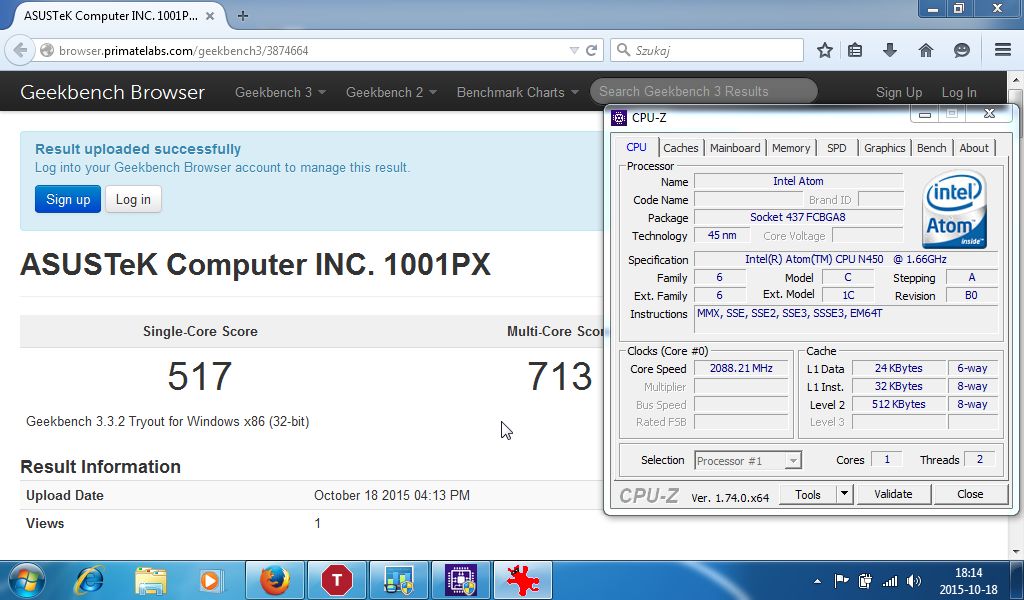The width and height of the screenshot is (1024, 600).
Task: Open Processor #1 selection dropdown
Action: 748,461
